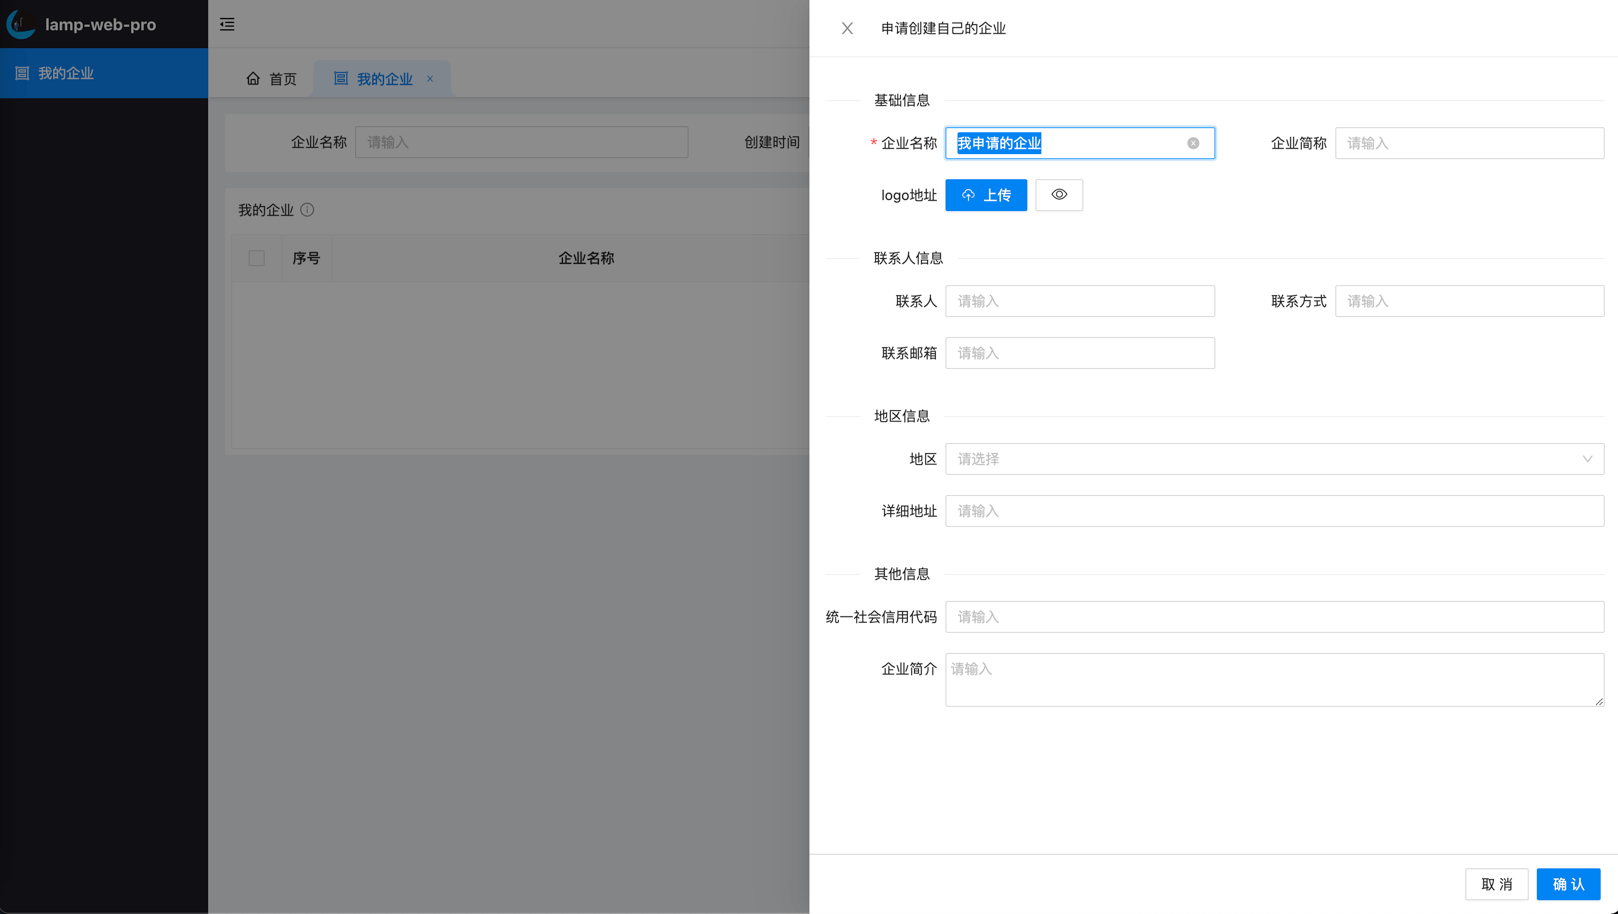Screen dimensions: 1618x914
Task: Open 我的企业 in the sidebar
Action: coord(66,73)
